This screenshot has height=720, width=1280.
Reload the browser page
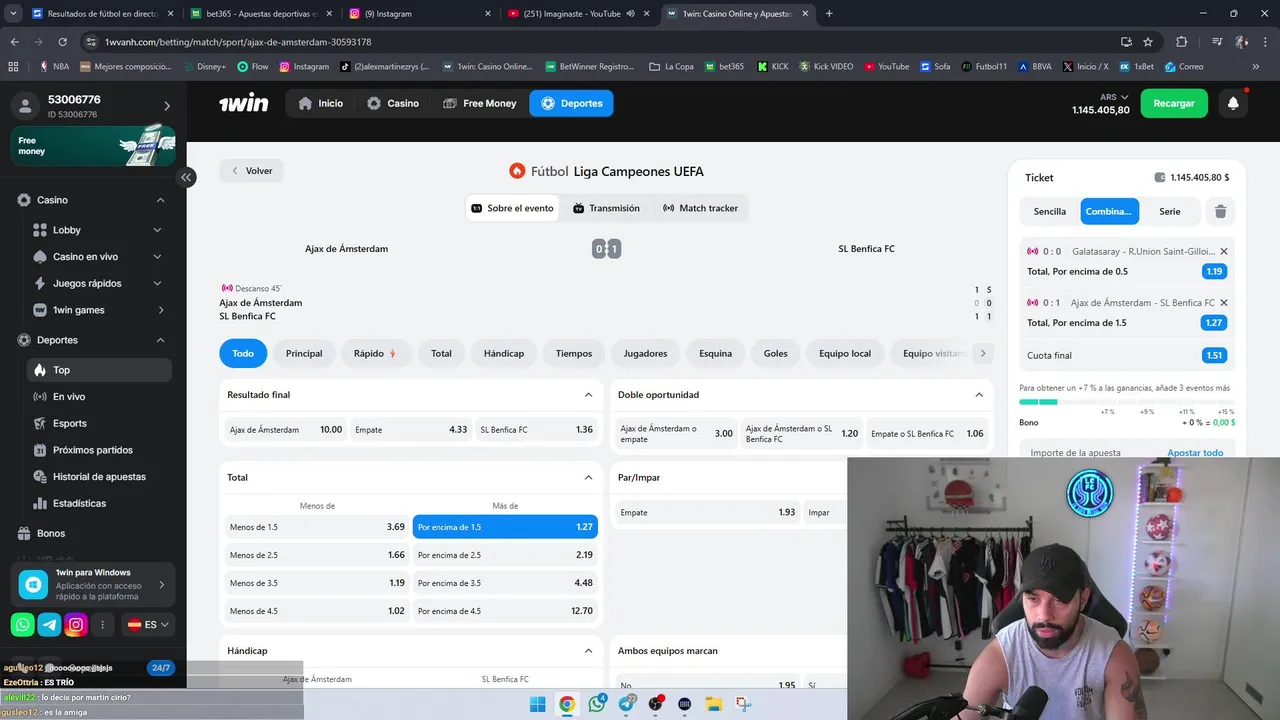(x=62, y=42)
